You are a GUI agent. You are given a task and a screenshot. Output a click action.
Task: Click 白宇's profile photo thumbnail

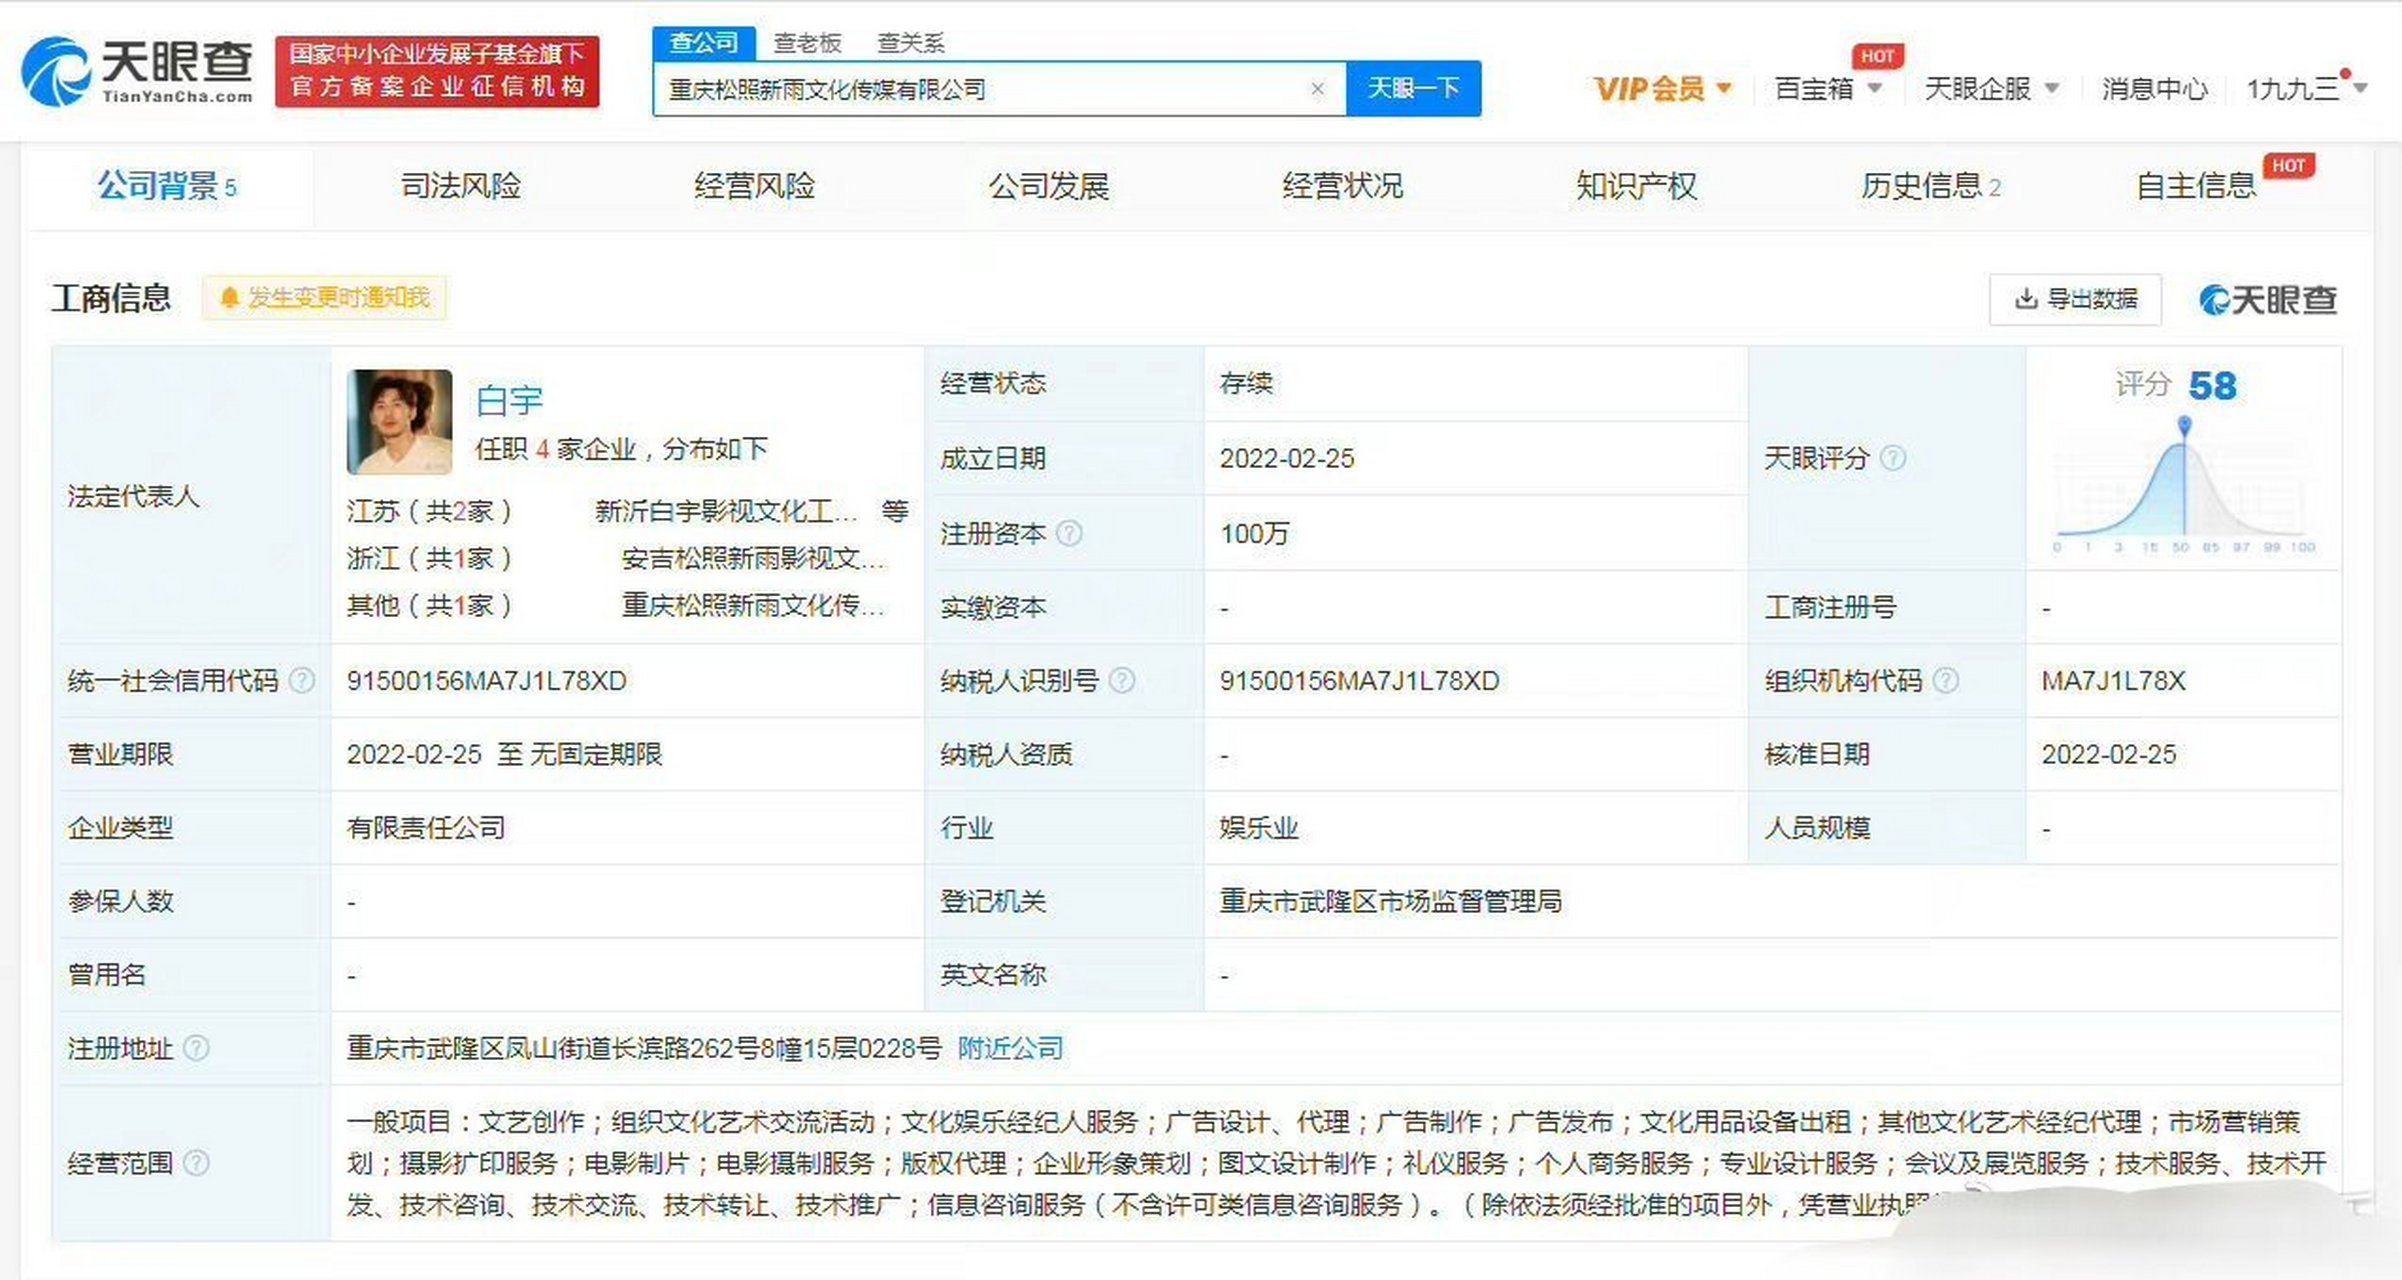(398, 420)
